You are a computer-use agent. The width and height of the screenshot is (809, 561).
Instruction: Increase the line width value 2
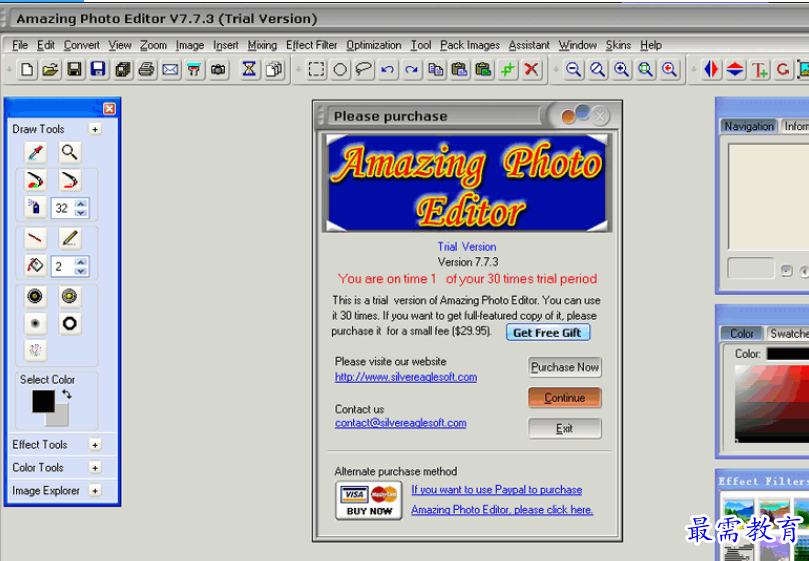(x=80, y=262)
